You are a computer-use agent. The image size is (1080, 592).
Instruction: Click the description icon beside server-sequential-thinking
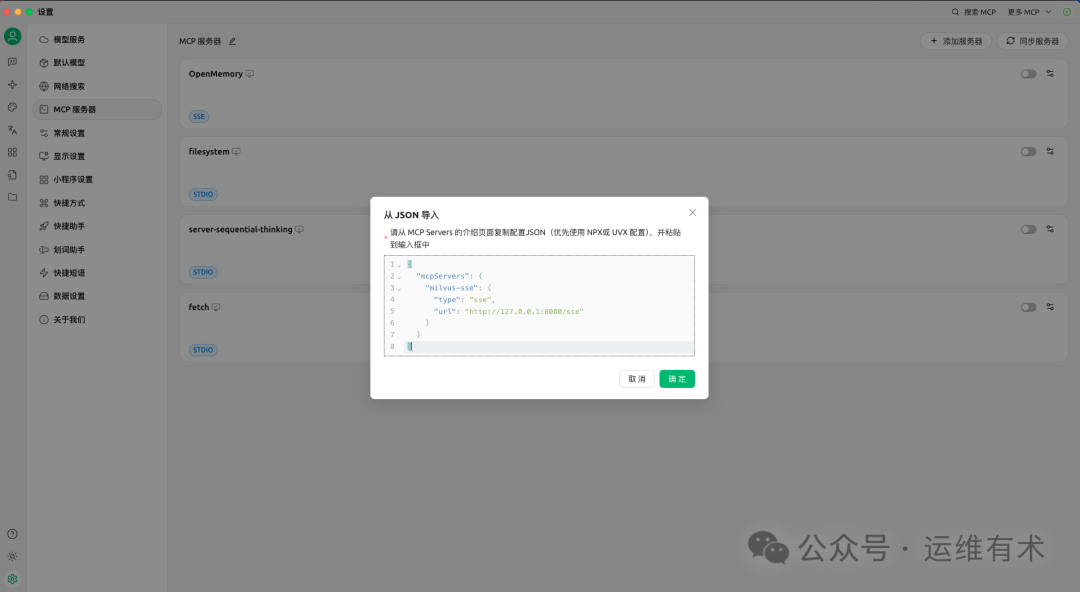click(x=300, y=229)
